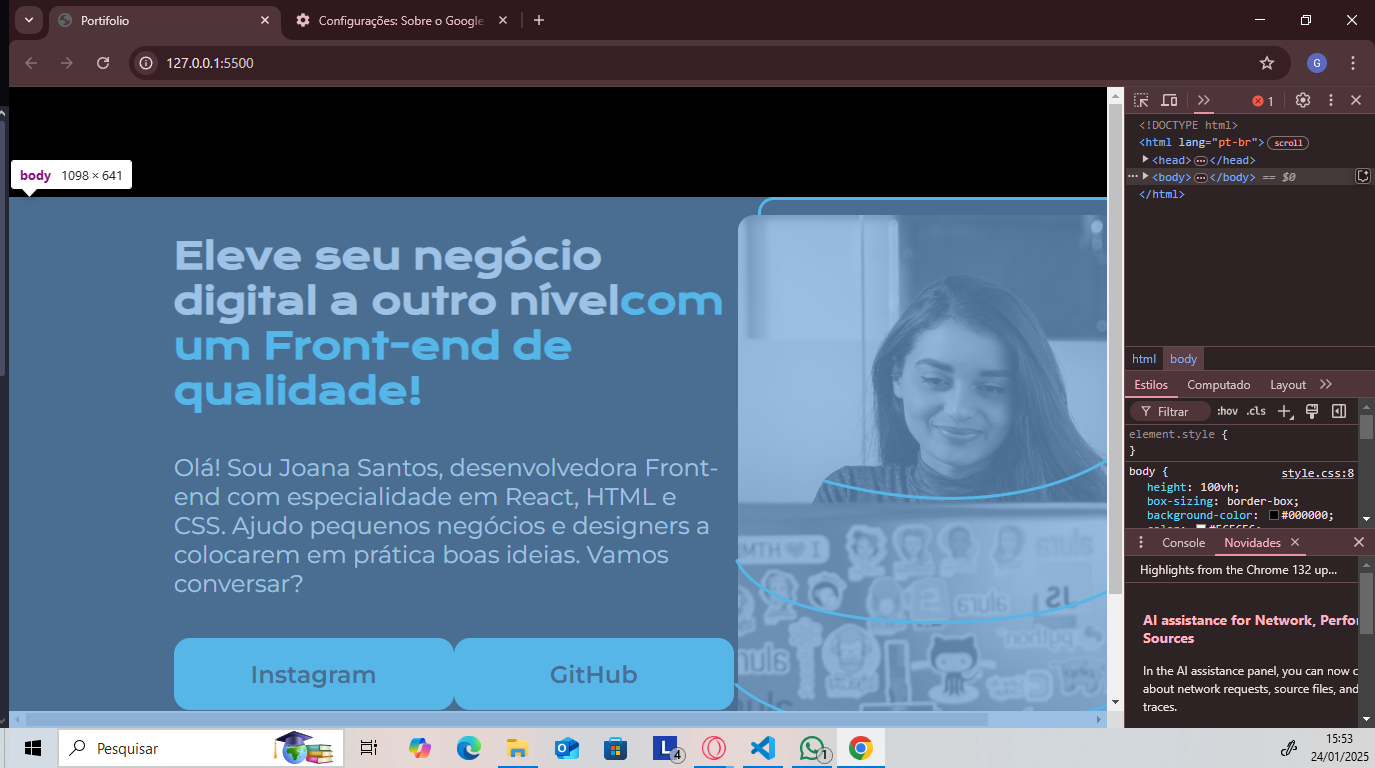Viewport: 1375px width, 768px height.
Task: Open the error counter showing 1 issue
Action: point(1263,101)
